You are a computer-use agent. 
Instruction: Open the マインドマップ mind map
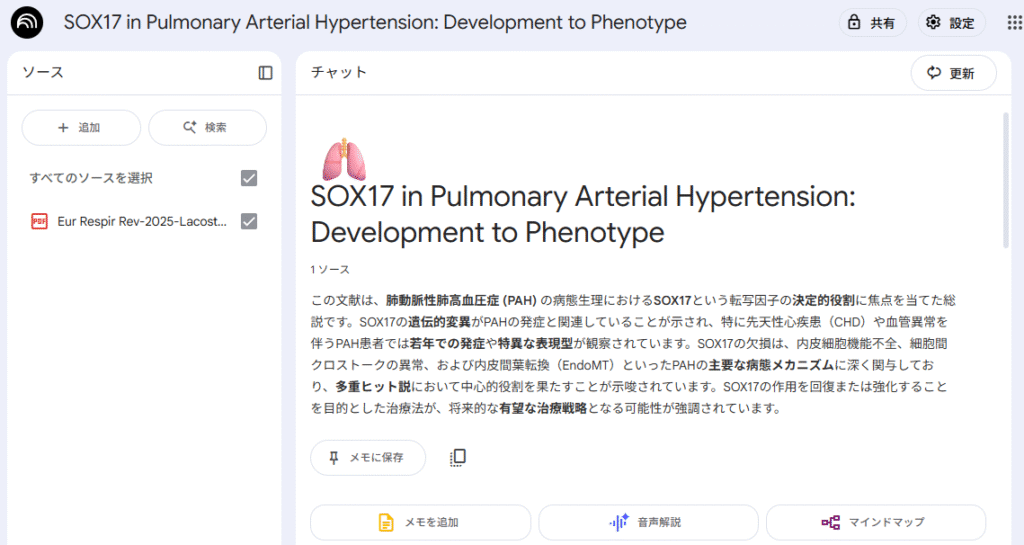coord(875,522)
